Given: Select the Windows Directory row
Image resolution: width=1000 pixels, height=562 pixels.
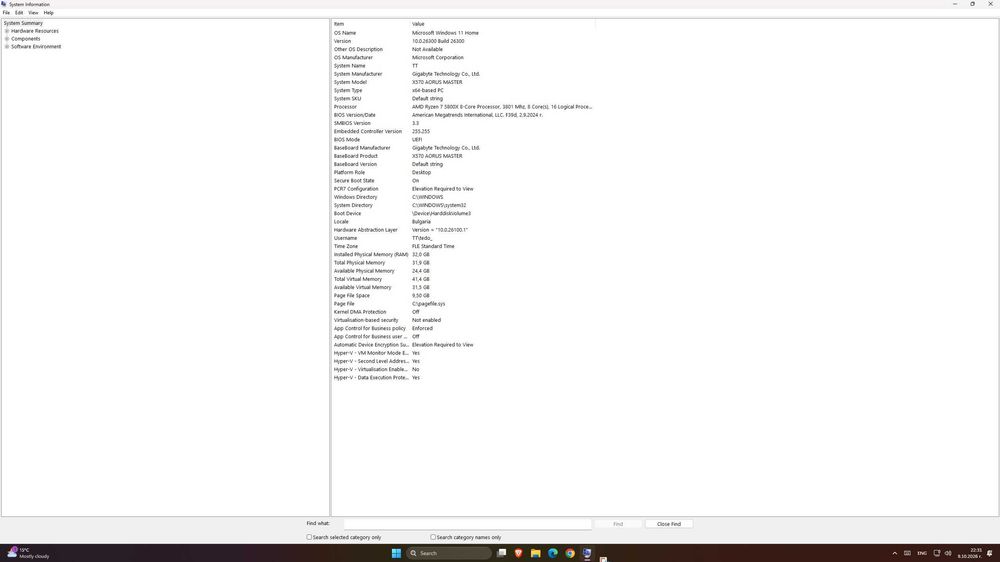Looking at the screenshot, I should 464,197.
